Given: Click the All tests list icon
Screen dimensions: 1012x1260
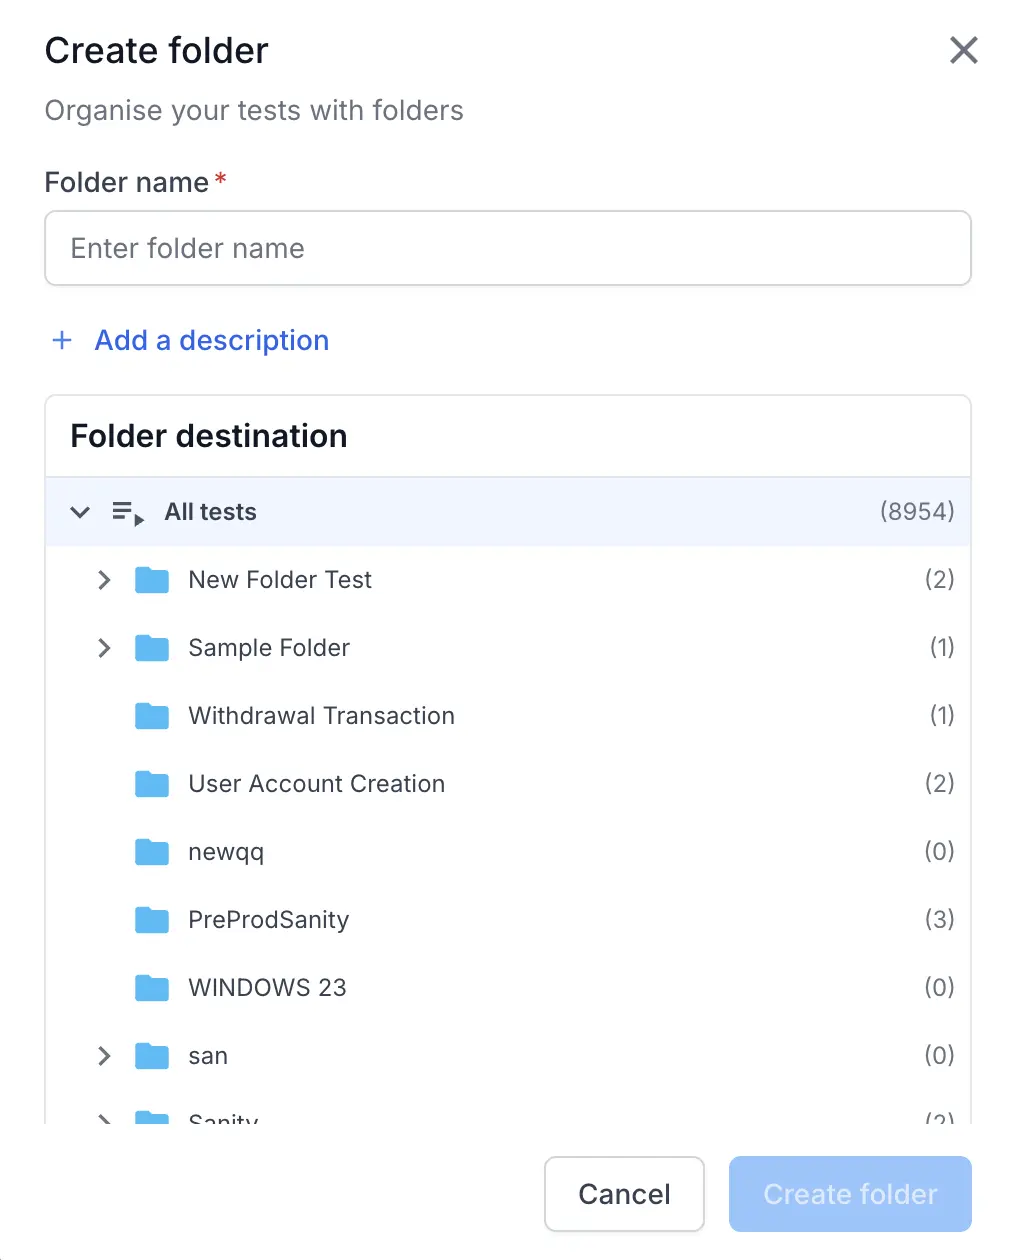Looking at the screenshot, I should [x=127, y=513].
